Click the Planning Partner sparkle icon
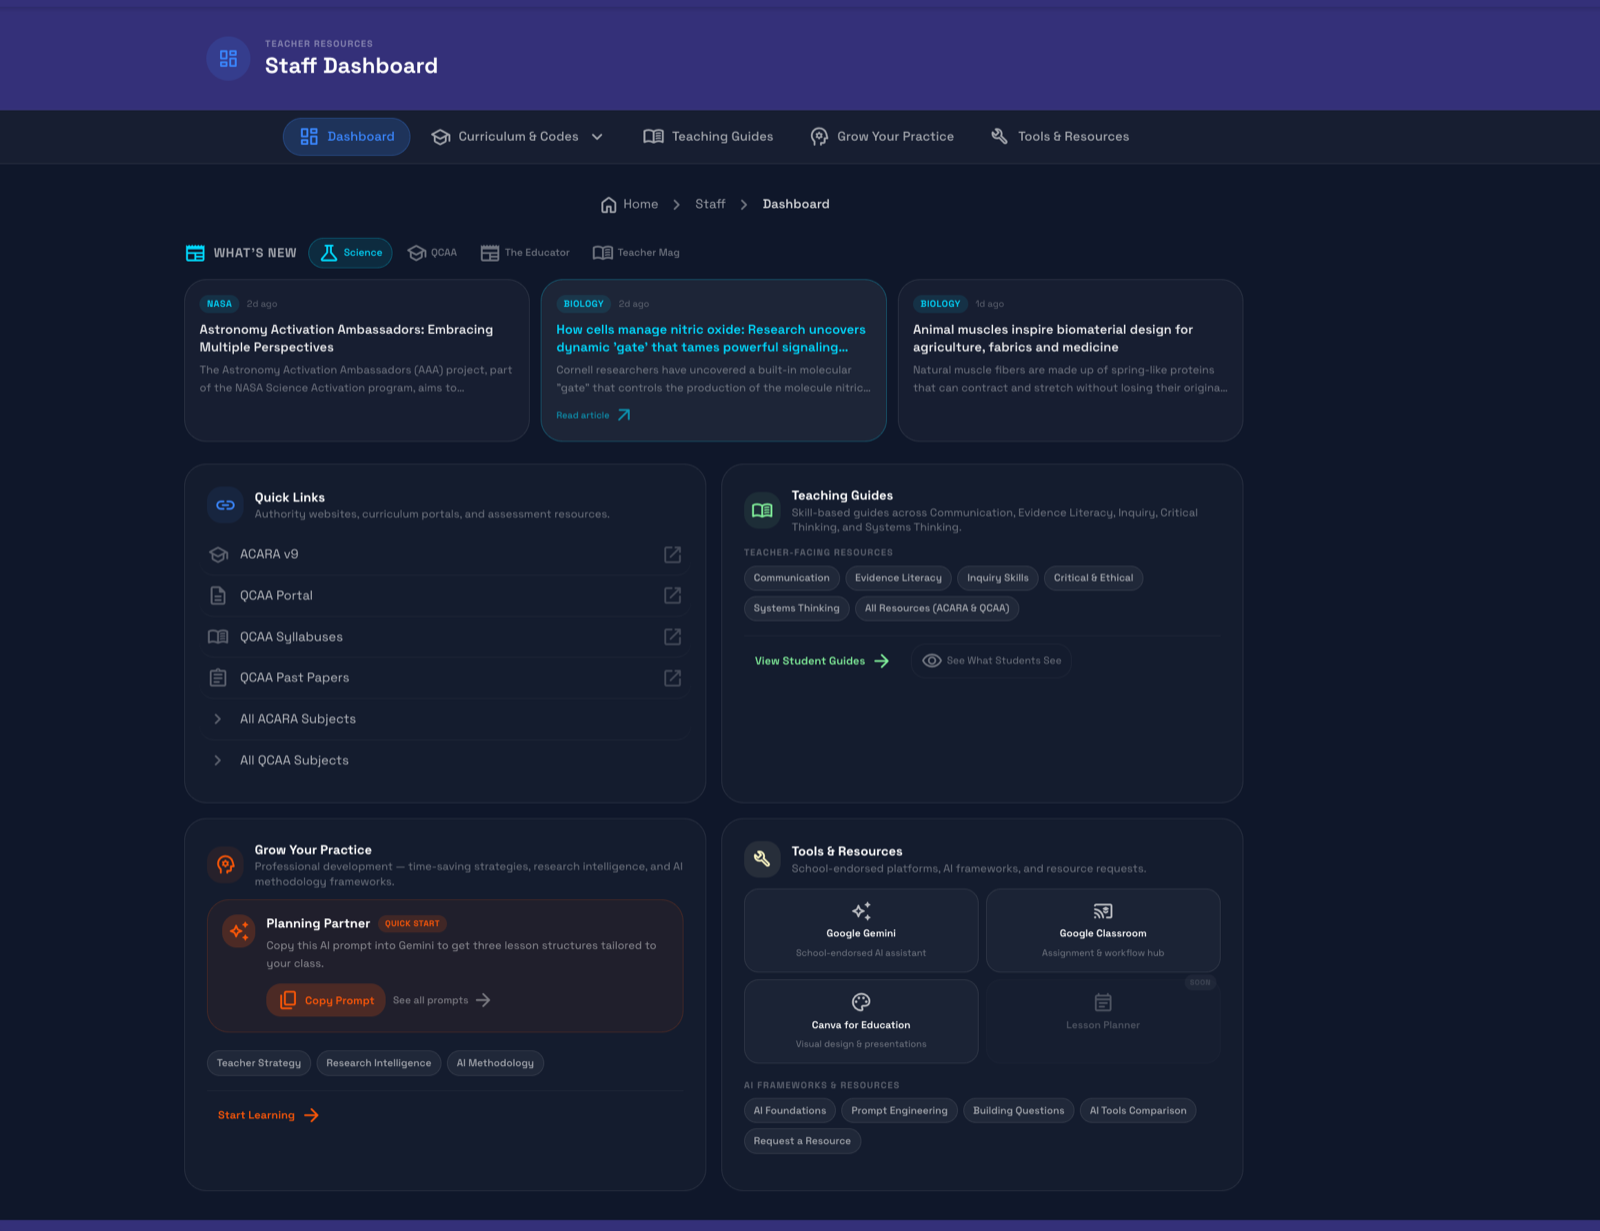The height and width of the screenshot is (1231, 1600). 239,931
